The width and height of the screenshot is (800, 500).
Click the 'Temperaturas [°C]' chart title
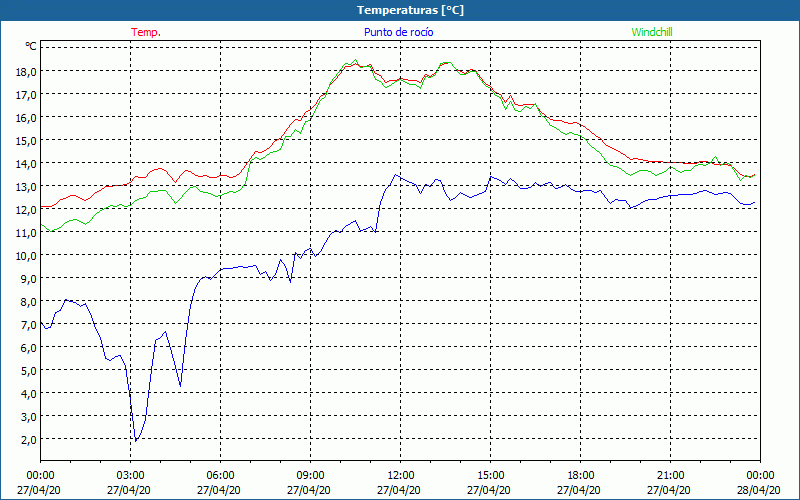click(410, 10)
